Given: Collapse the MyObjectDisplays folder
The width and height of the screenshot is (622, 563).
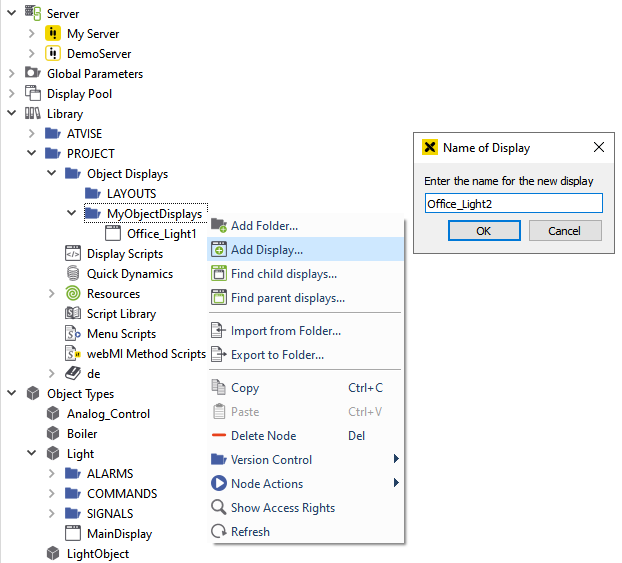Looking at the screenshot, I should point(71,214).
